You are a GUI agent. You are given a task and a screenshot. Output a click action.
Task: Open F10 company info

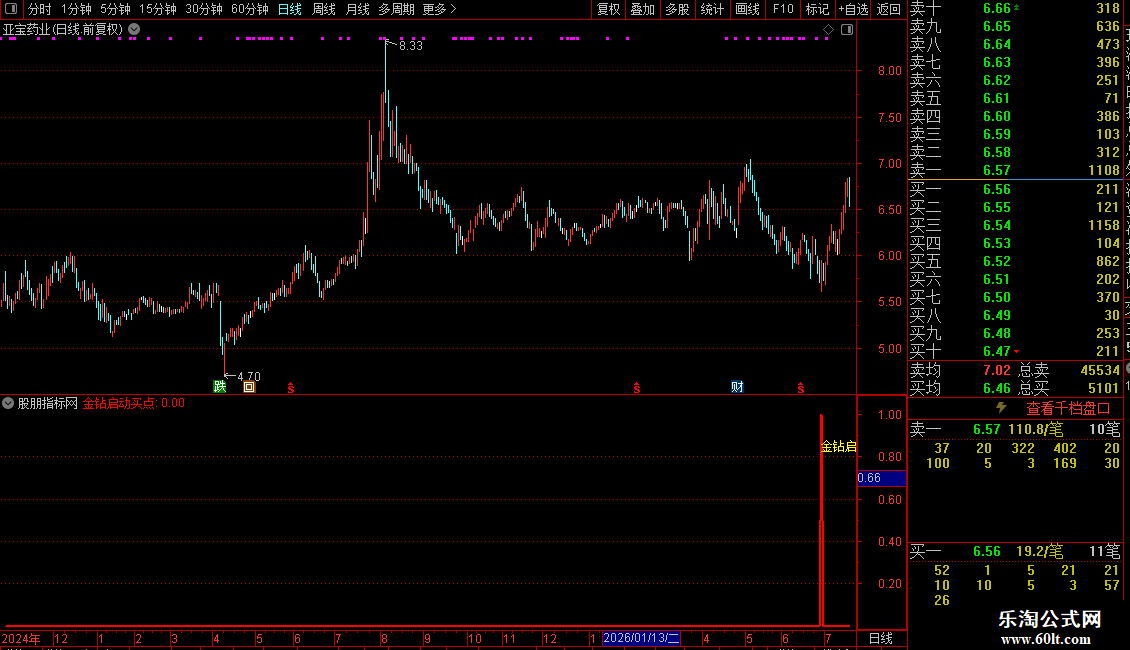coord(783,9)
